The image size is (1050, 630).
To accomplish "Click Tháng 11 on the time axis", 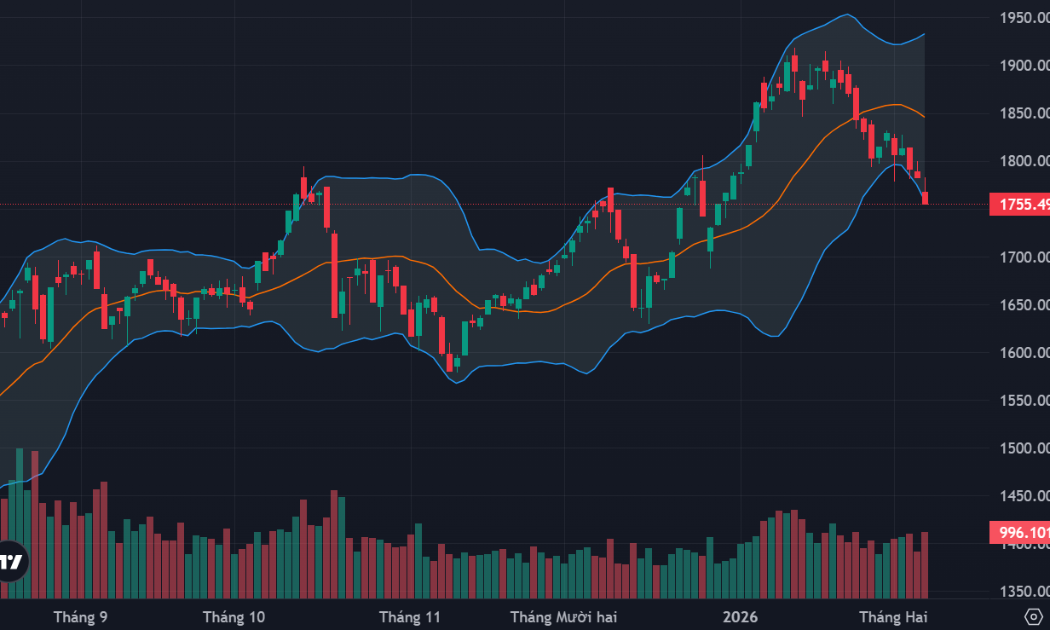I will click(410, 616).
